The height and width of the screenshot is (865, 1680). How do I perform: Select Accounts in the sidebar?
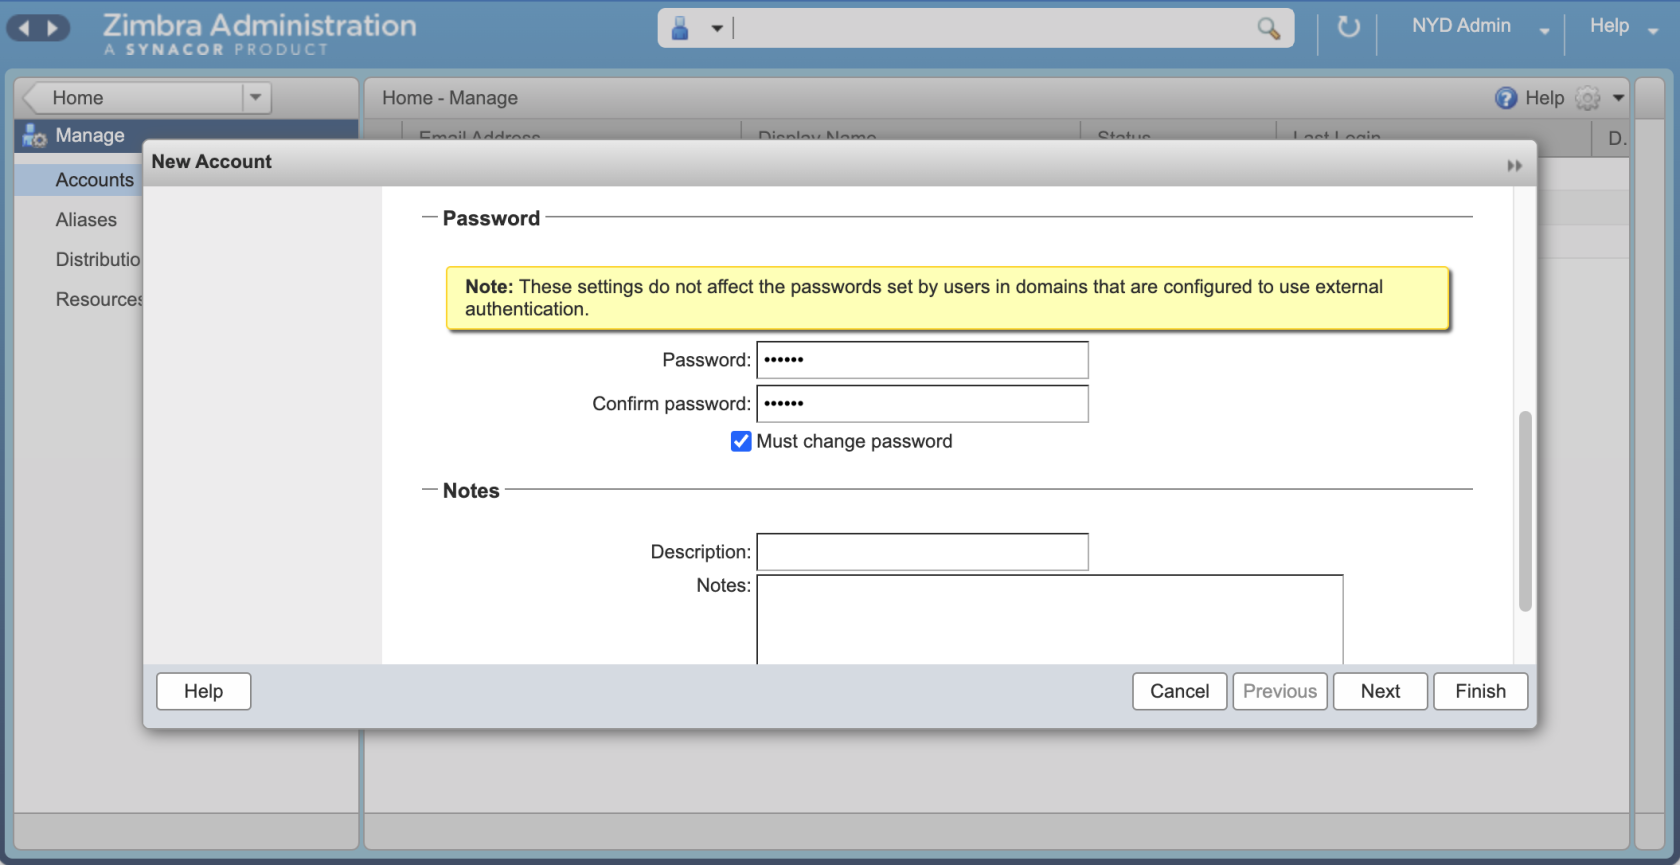(x=94, y=180)
